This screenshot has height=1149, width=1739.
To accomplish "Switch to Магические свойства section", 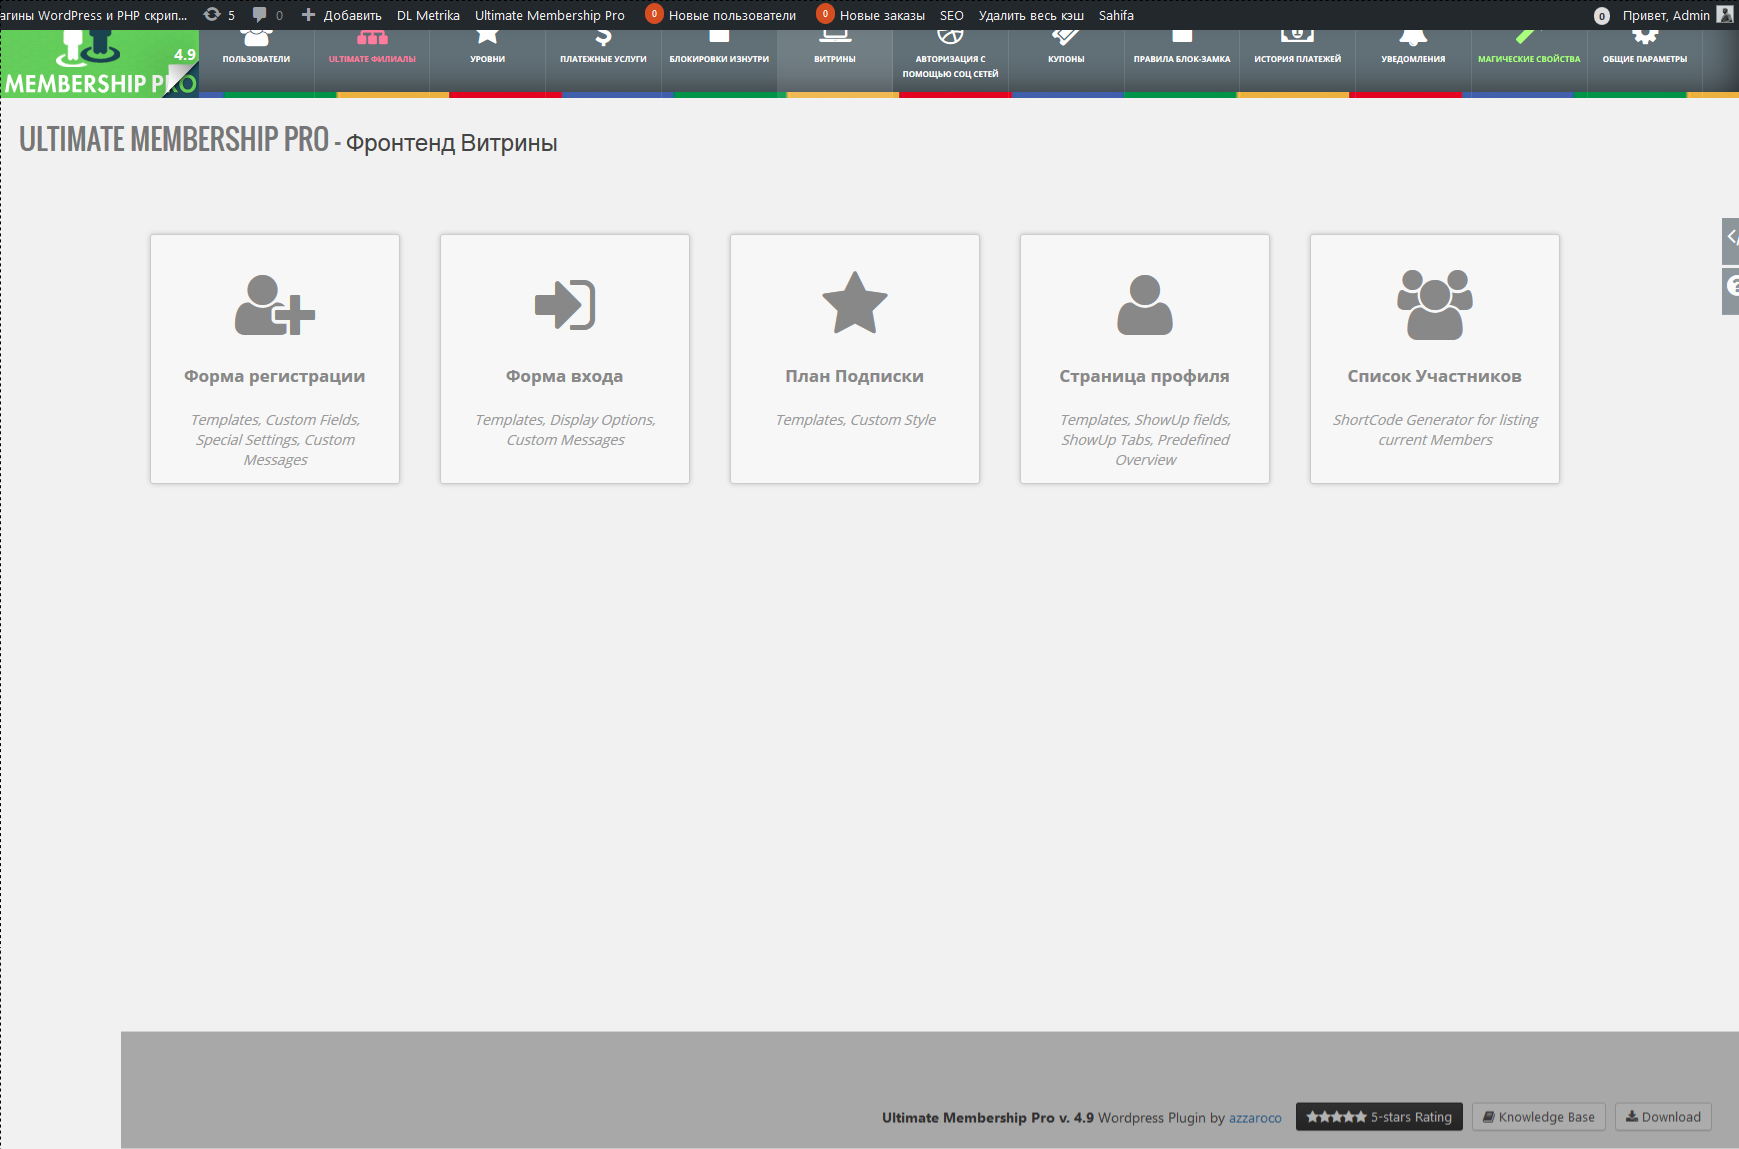I will pos(1528,58).
